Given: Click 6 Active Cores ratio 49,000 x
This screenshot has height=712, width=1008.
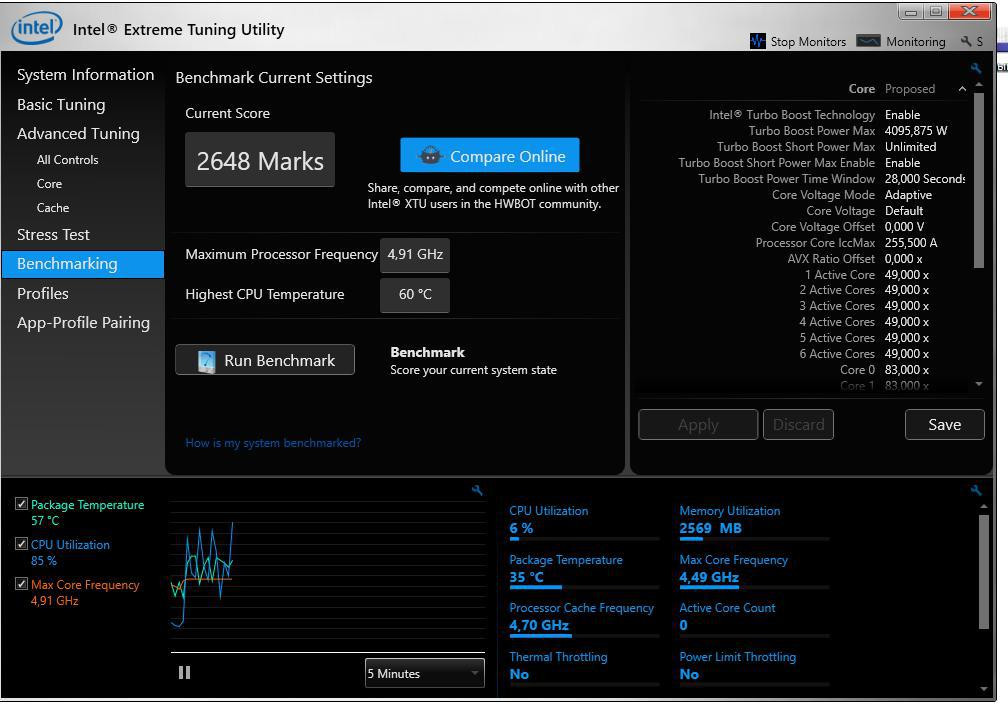Looking at the screenshot, I should click(x=906, y=353).
